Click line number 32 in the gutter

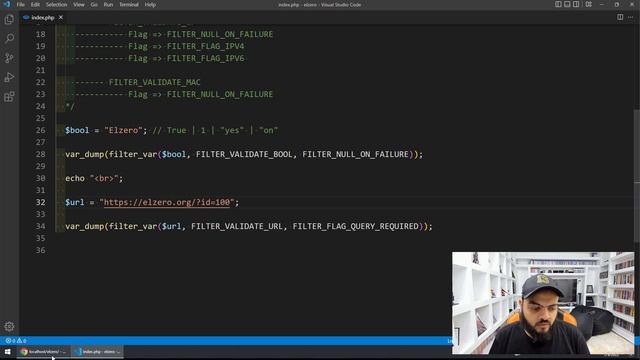tap(40, 202)
